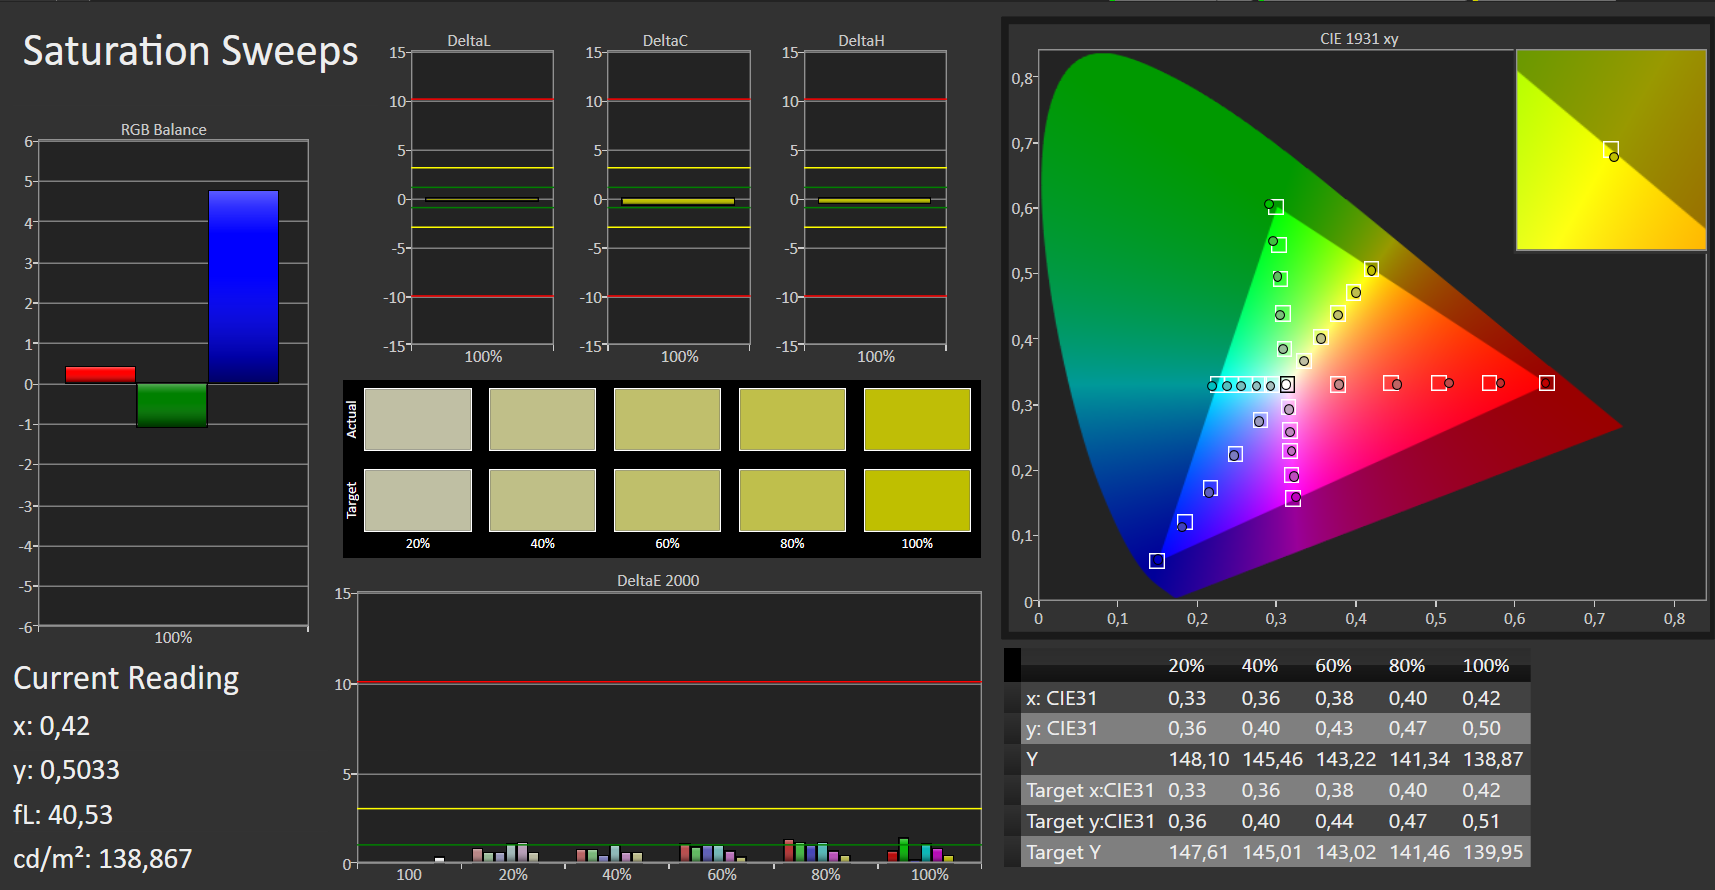Select the Target 100% yellow swatch
This screenshot has width=1715, height=890.
point(917,500)
